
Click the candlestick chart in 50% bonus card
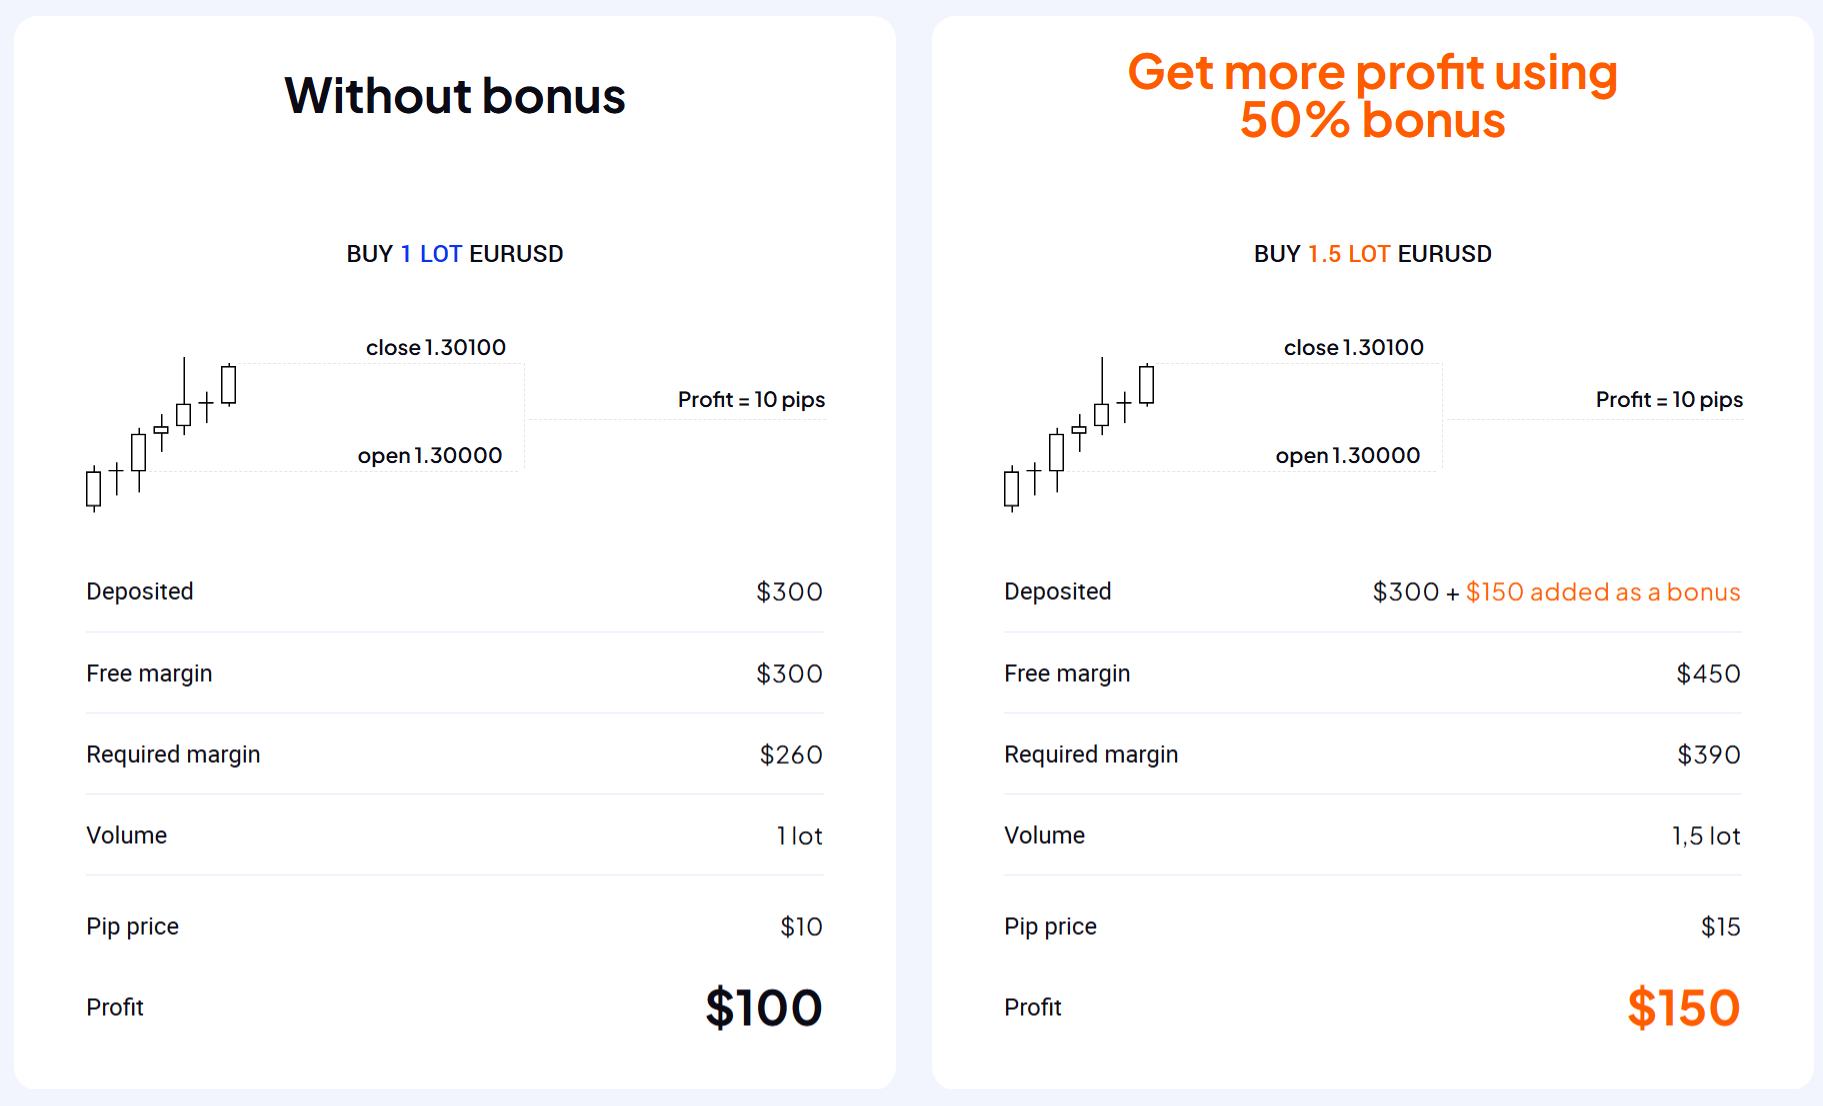tap(1079, 434)
